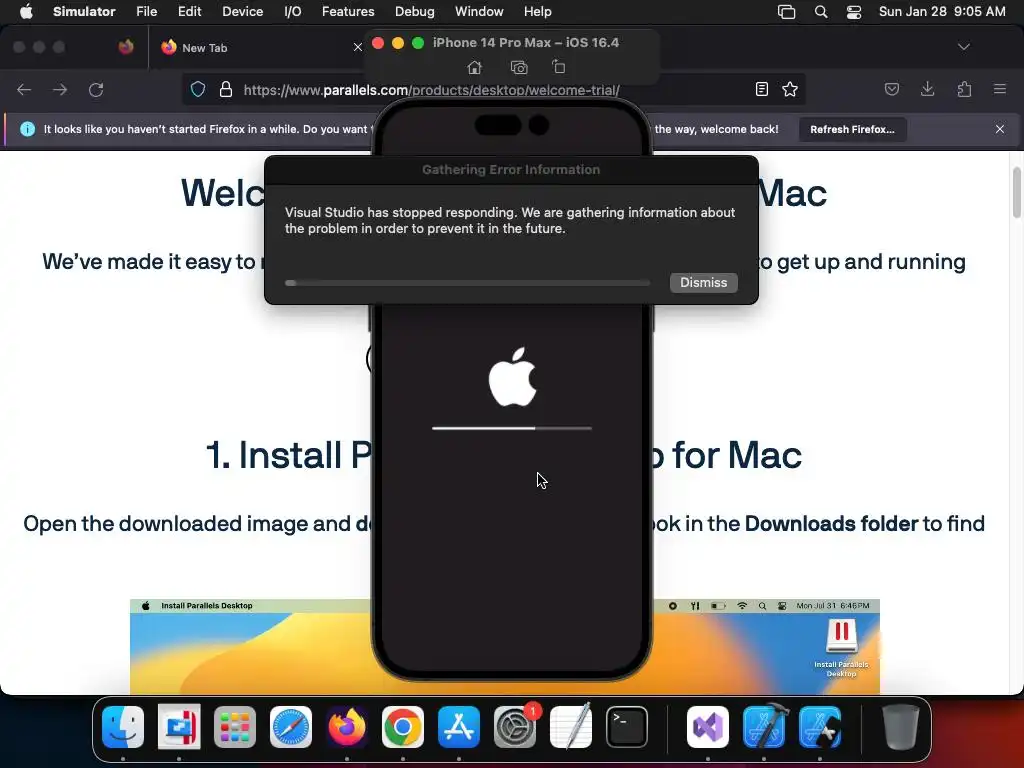The image size is (1024, 768).
Task: Click the Simulator Home button icon
Action: (475, 67)
